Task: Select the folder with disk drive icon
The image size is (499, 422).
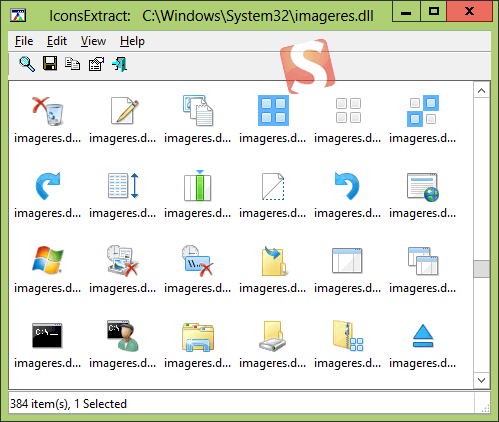Action: [273, 336]
